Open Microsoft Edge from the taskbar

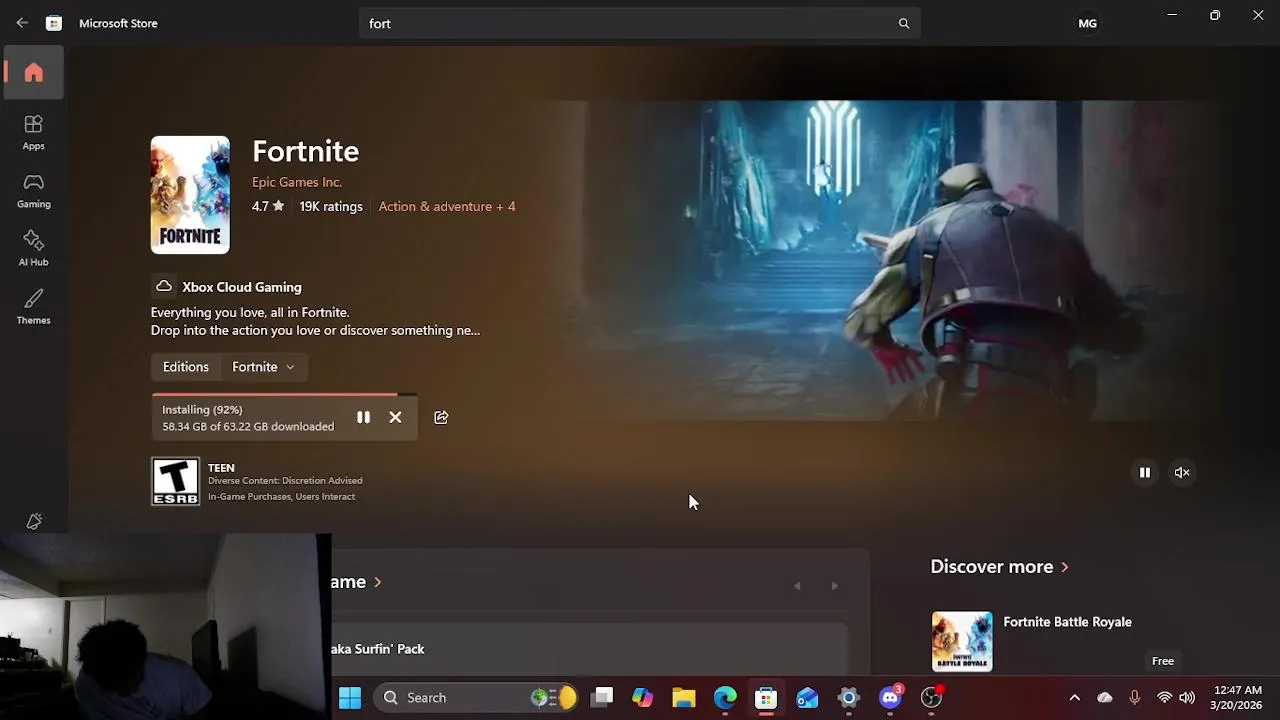click(x=725, y=697)
